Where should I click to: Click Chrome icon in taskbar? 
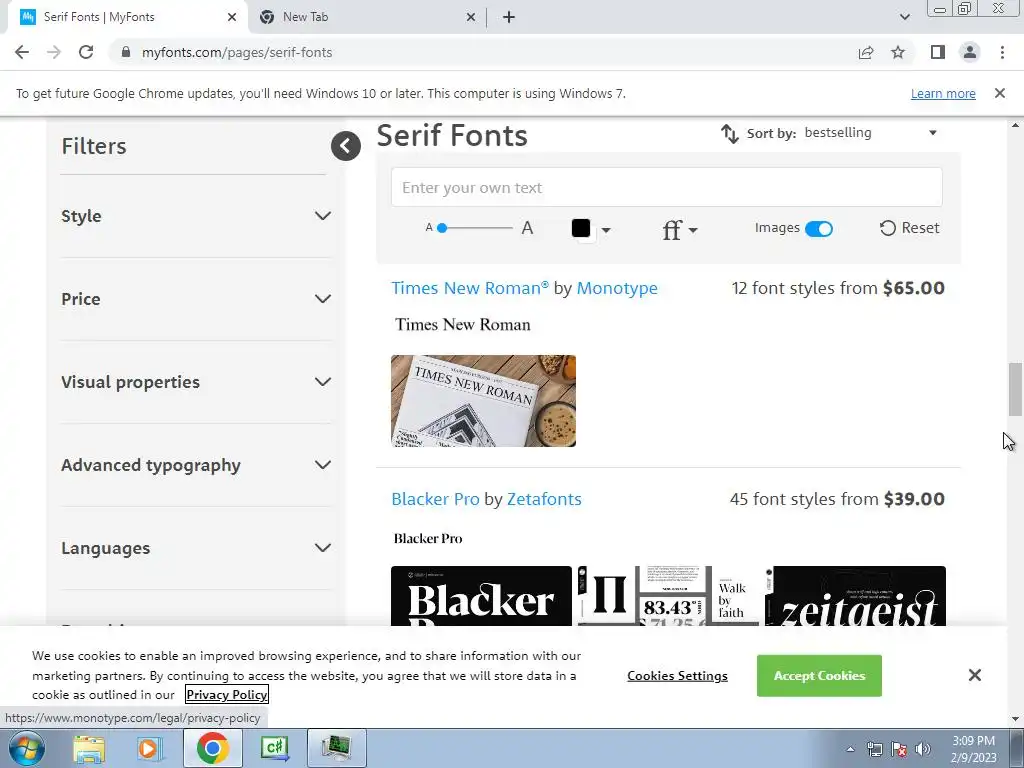point(212,748)
